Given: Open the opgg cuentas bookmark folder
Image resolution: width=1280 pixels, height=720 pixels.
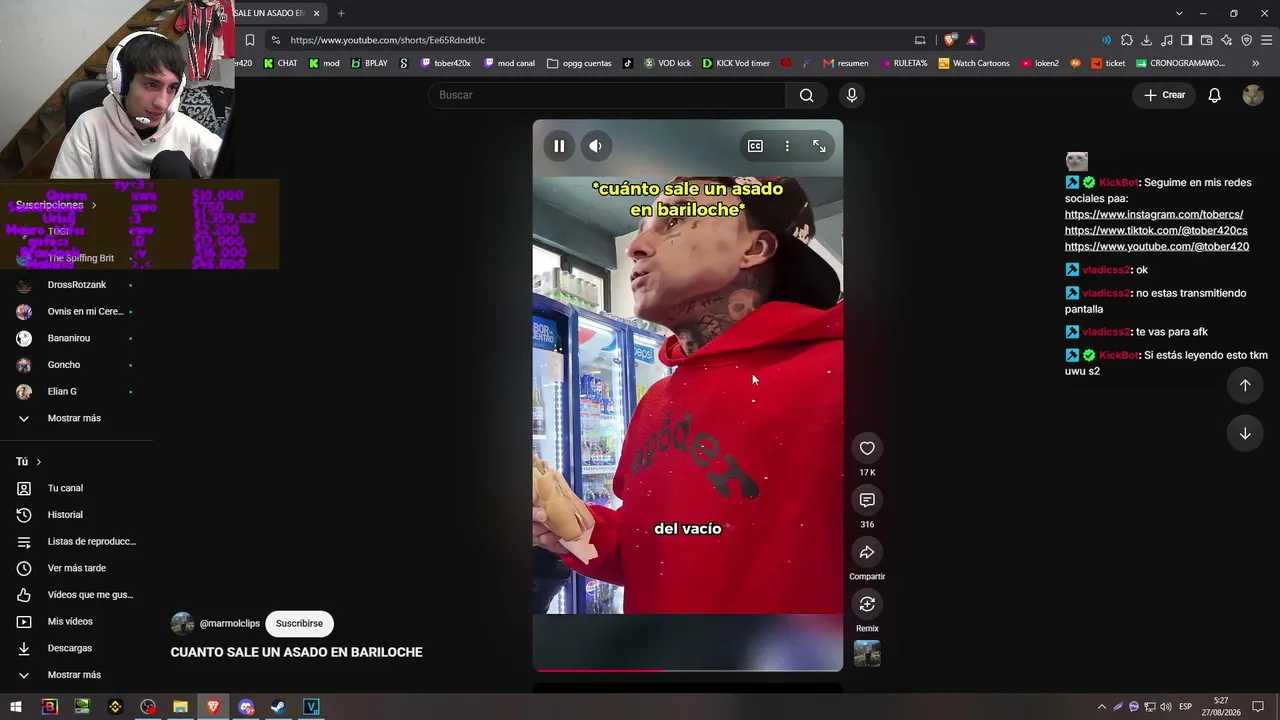Looking at the screenshot, I should 579,63.
